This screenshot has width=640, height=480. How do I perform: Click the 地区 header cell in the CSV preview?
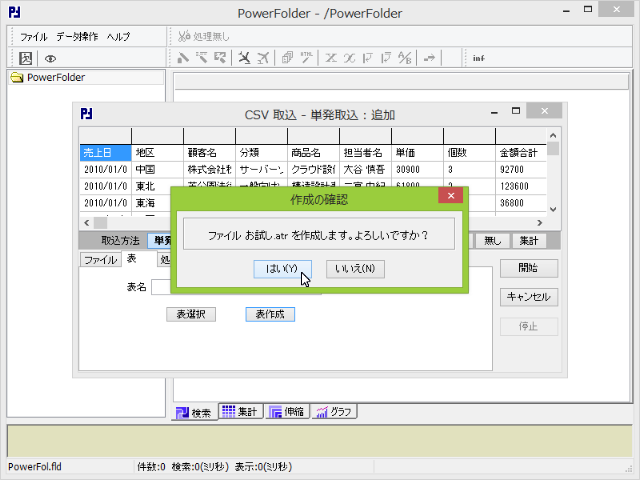click(x=157, y=153)
